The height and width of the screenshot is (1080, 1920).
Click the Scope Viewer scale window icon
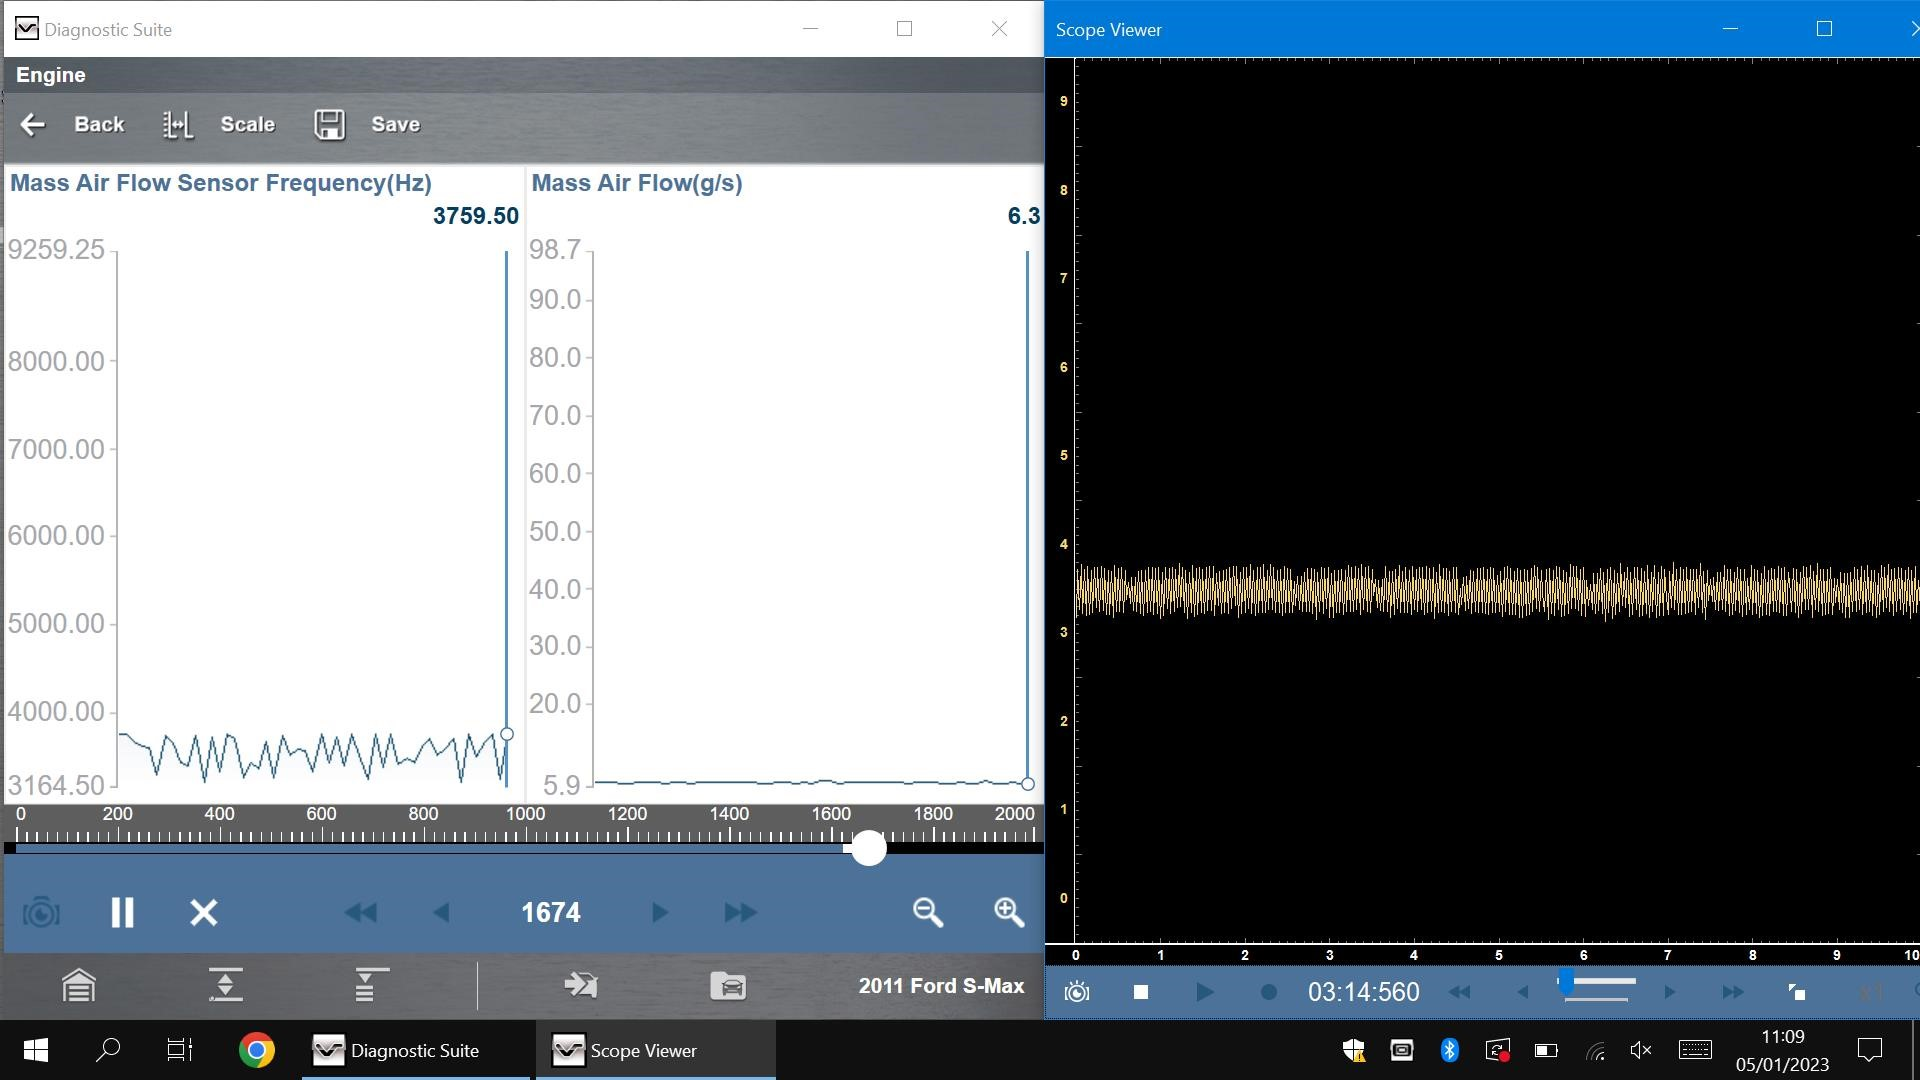pyautogui.click(x=1796, y=992)
